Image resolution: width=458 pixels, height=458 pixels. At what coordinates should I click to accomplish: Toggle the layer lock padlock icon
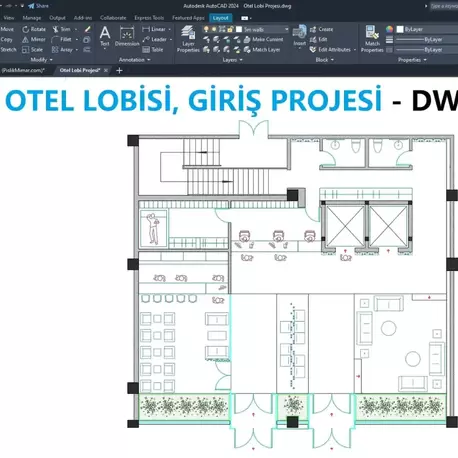tap(230, 29)
